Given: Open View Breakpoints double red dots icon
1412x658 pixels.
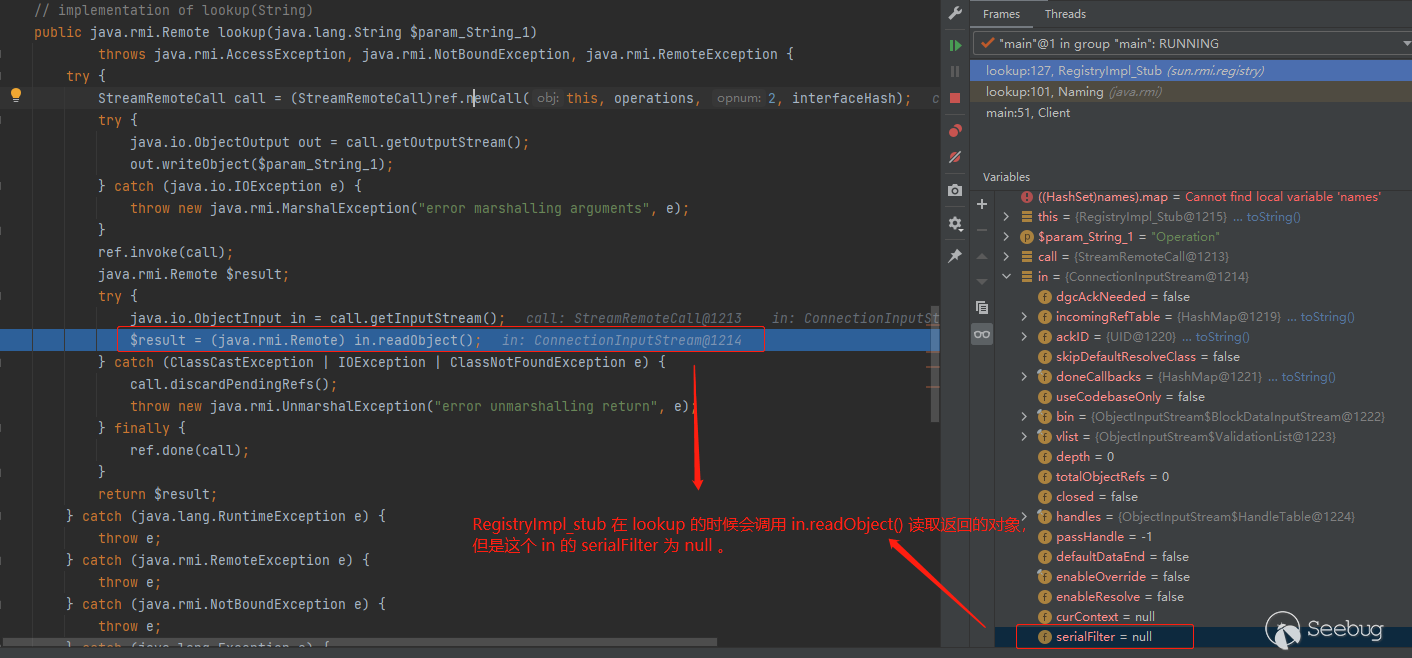Looking at the screenshot, I should 955,131.
